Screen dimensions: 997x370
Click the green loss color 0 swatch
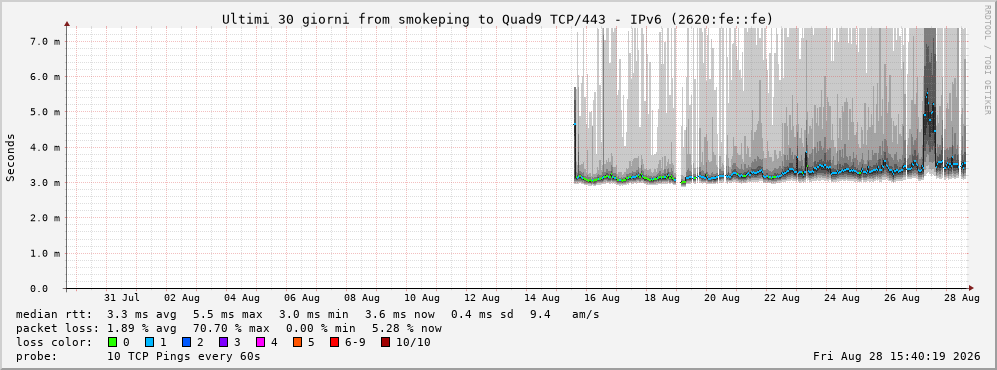(x=113, y=342)
